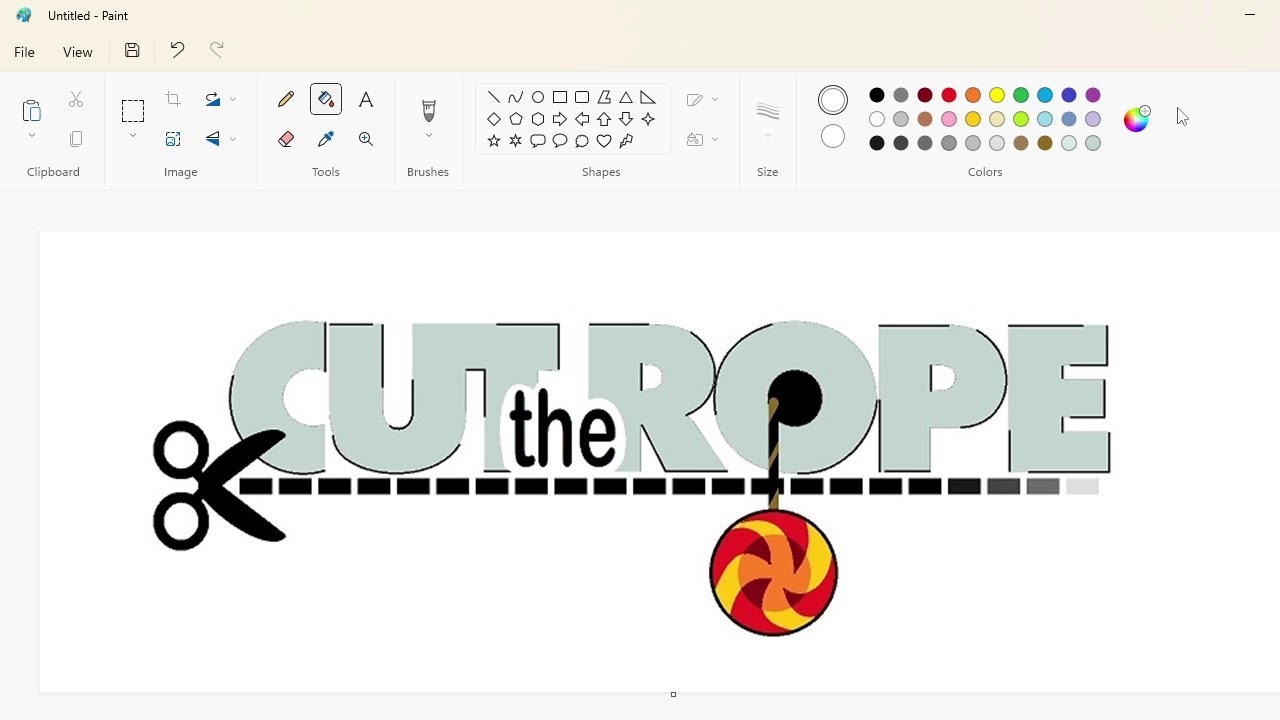Click the lollipop candy on the canvas
Screen dimensions: 1280x720
(x=773, y=572)
